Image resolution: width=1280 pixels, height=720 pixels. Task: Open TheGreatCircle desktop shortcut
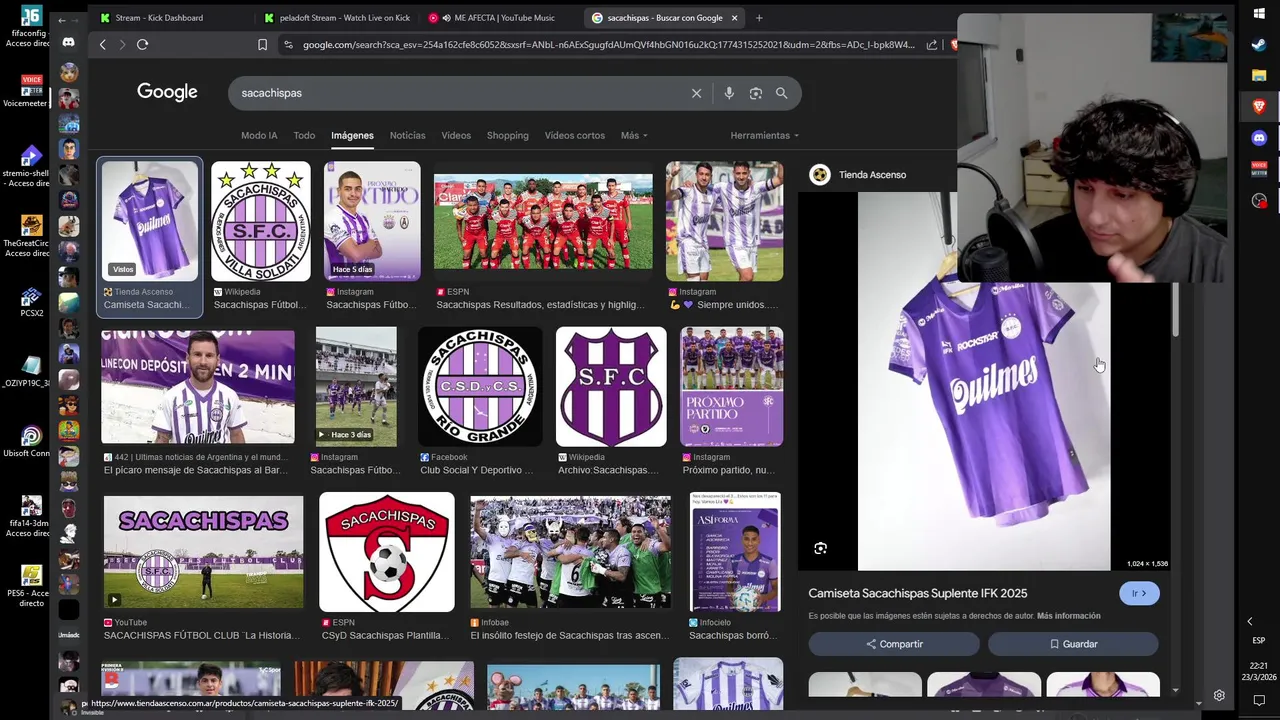(x=31, y=234)
